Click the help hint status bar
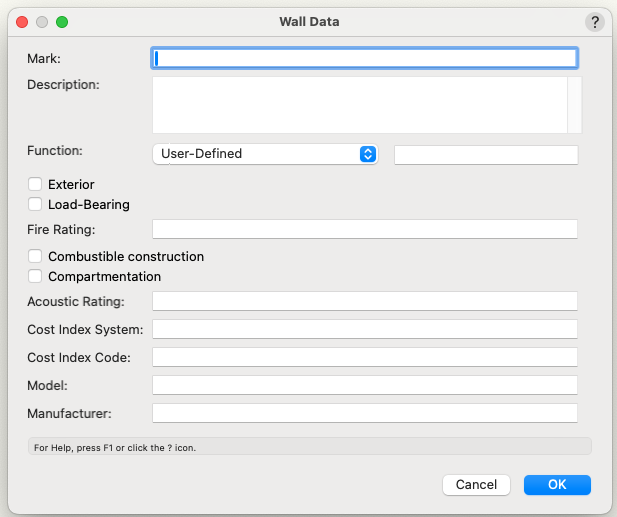The image size is (617, 517). 309,447
